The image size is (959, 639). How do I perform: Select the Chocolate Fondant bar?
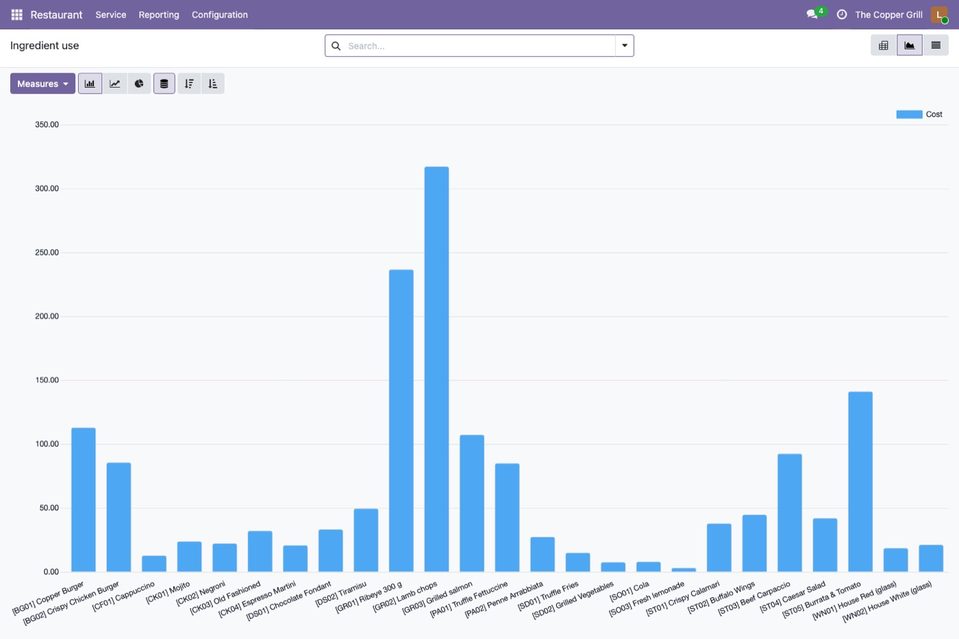pos(331,551)
